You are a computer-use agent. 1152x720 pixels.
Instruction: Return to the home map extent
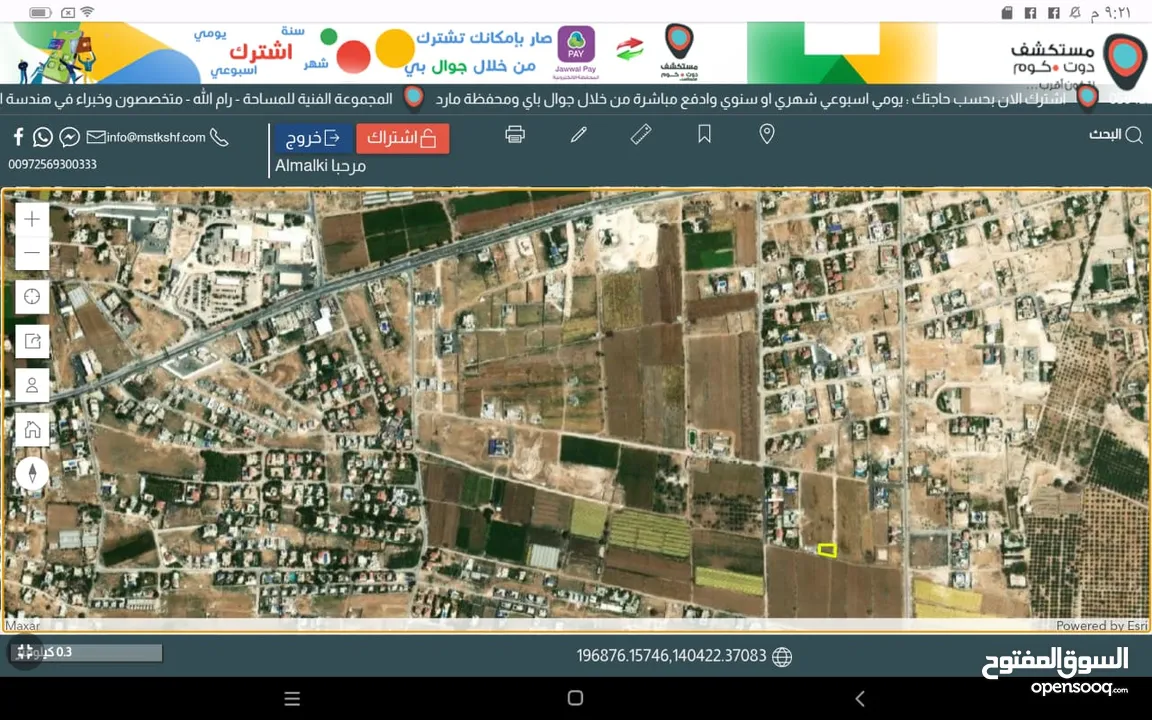click(x=32, y=429)
